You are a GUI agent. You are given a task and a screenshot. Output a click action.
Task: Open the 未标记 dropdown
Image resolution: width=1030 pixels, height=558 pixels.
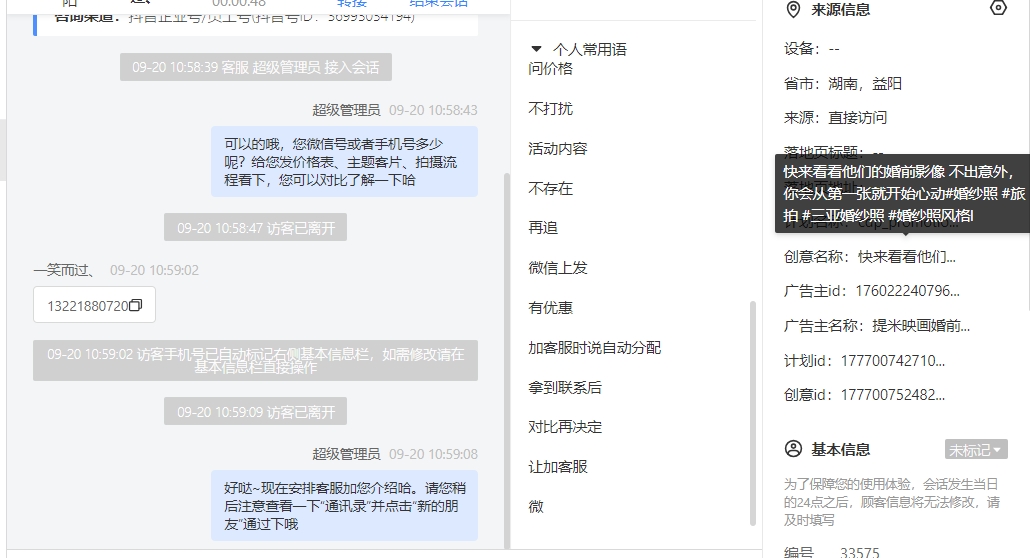click(976, 450)
